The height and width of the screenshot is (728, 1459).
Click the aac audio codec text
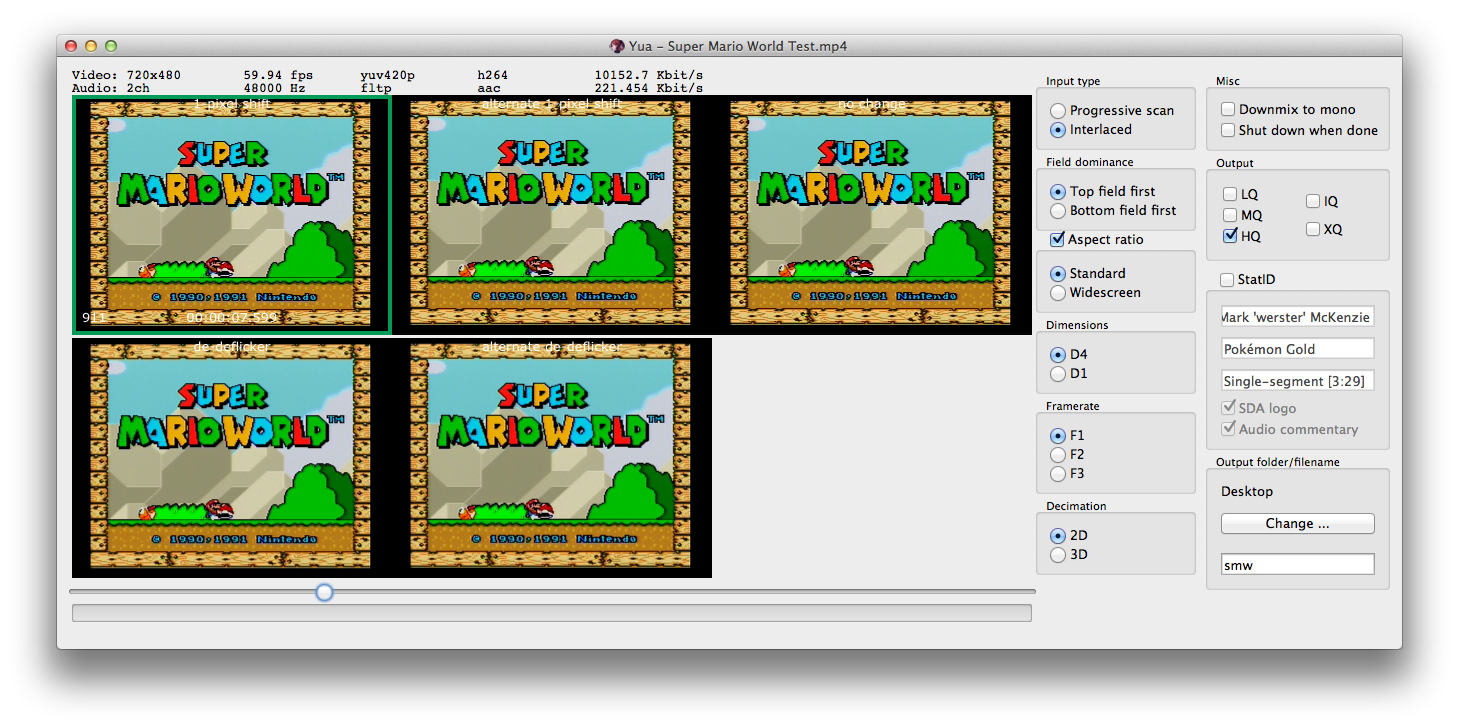coord(489,88)
